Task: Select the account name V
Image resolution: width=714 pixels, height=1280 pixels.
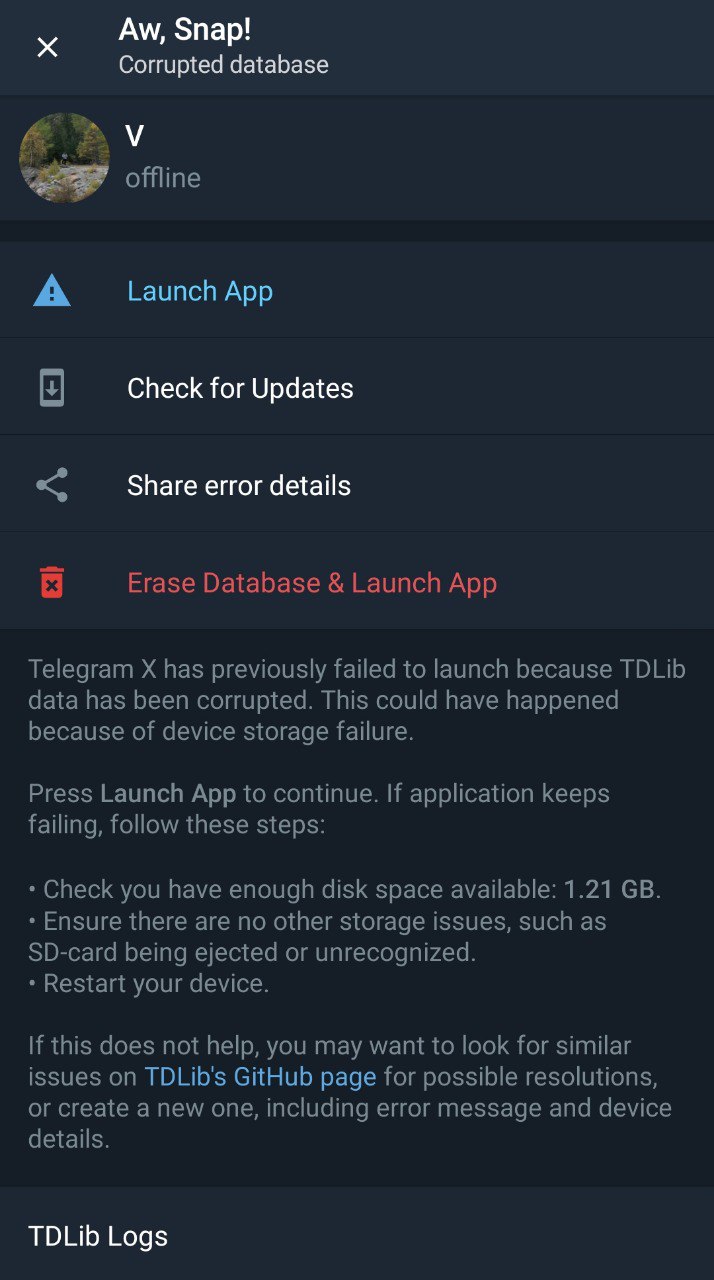Action: coord(134,137)
